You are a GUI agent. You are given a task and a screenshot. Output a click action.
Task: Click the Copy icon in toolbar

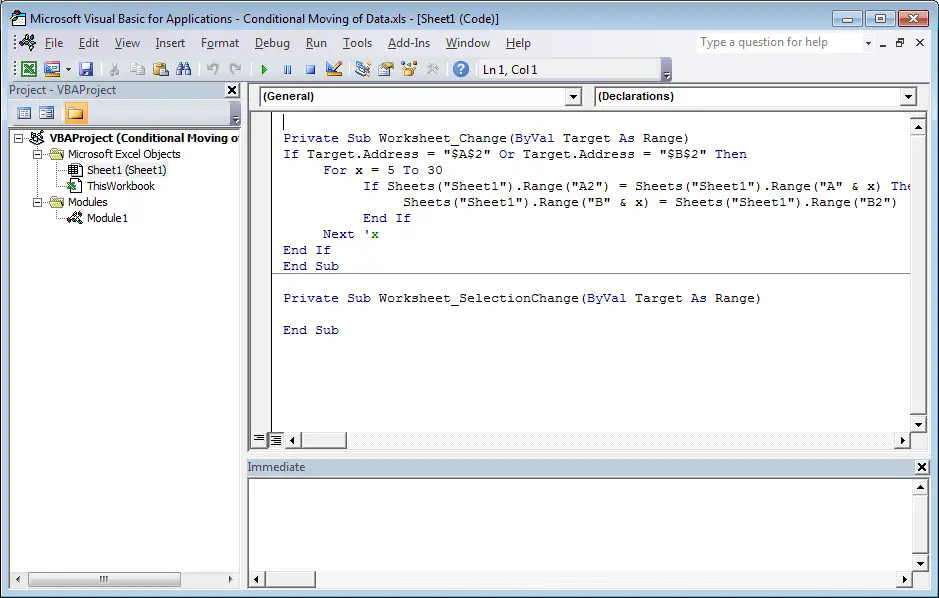137,69
